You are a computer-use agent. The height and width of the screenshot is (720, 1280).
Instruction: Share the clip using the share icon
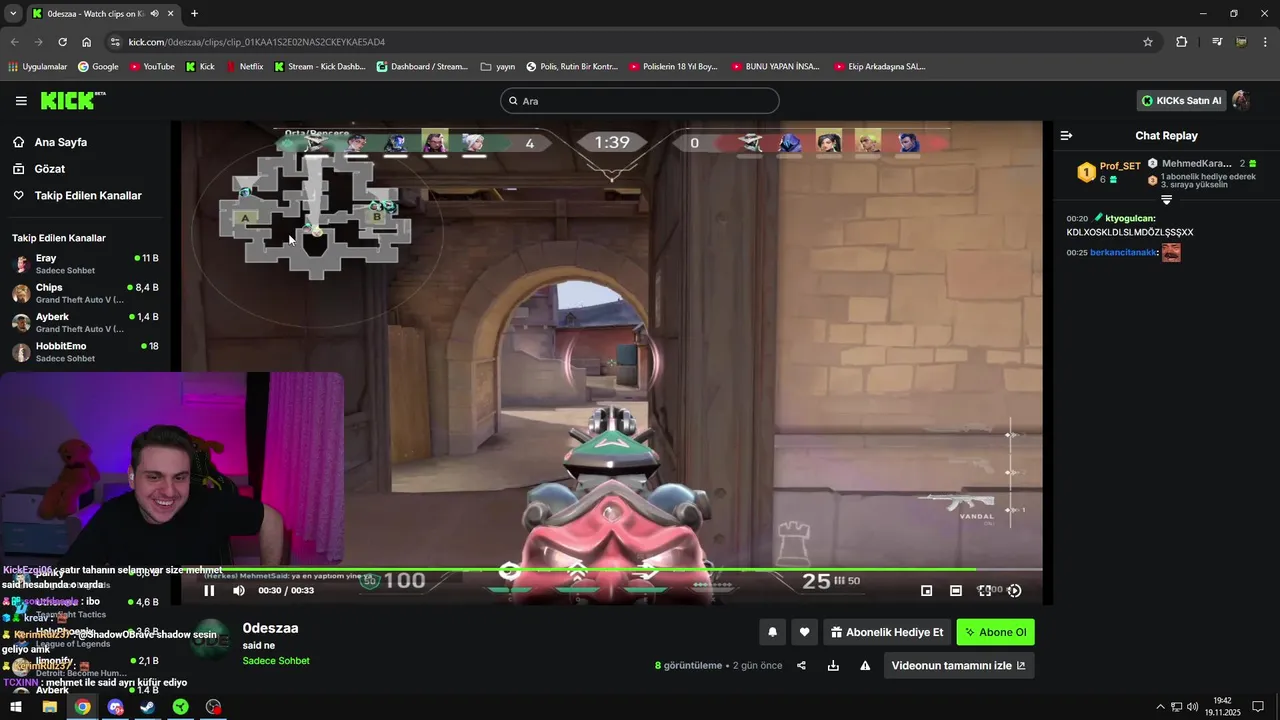coord(801,666)
